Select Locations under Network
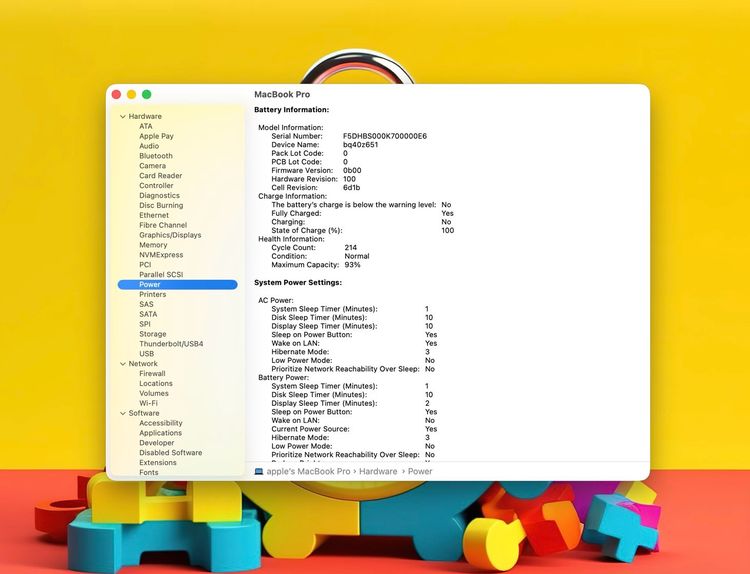 (x=156, y=384)
